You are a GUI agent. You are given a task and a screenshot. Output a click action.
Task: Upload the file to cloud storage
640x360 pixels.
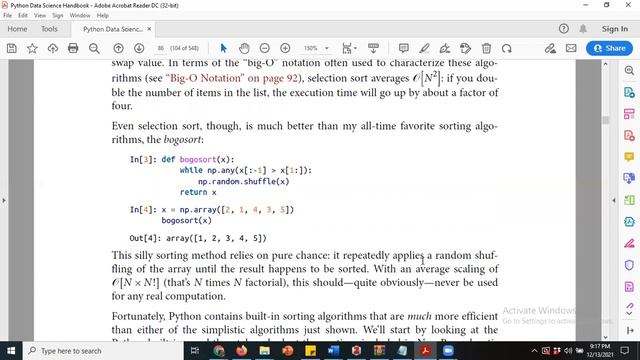[x=53, y=49]
